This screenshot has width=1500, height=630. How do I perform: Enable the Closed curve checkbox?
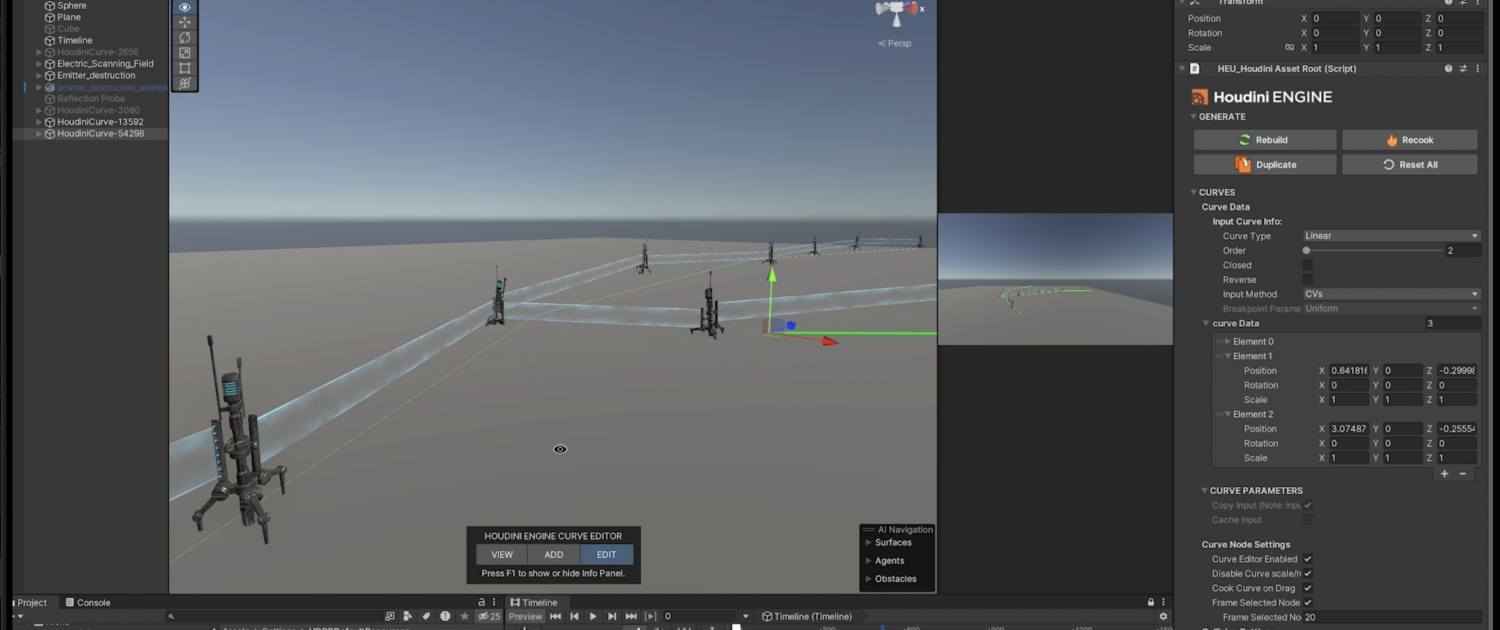click(x=1307, y=266)
